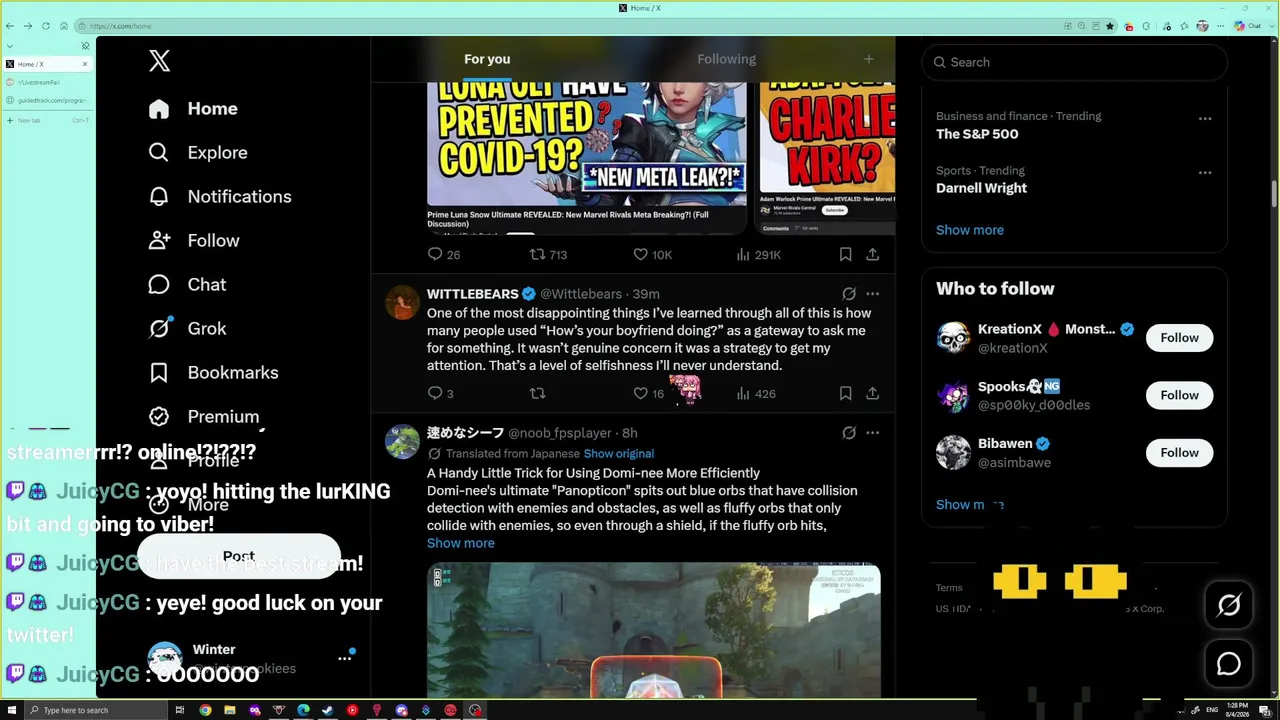The height and width of the screenshot is (720, 1280).
Task: Open Follow in the X sidebar
Action: click(194, 241)
